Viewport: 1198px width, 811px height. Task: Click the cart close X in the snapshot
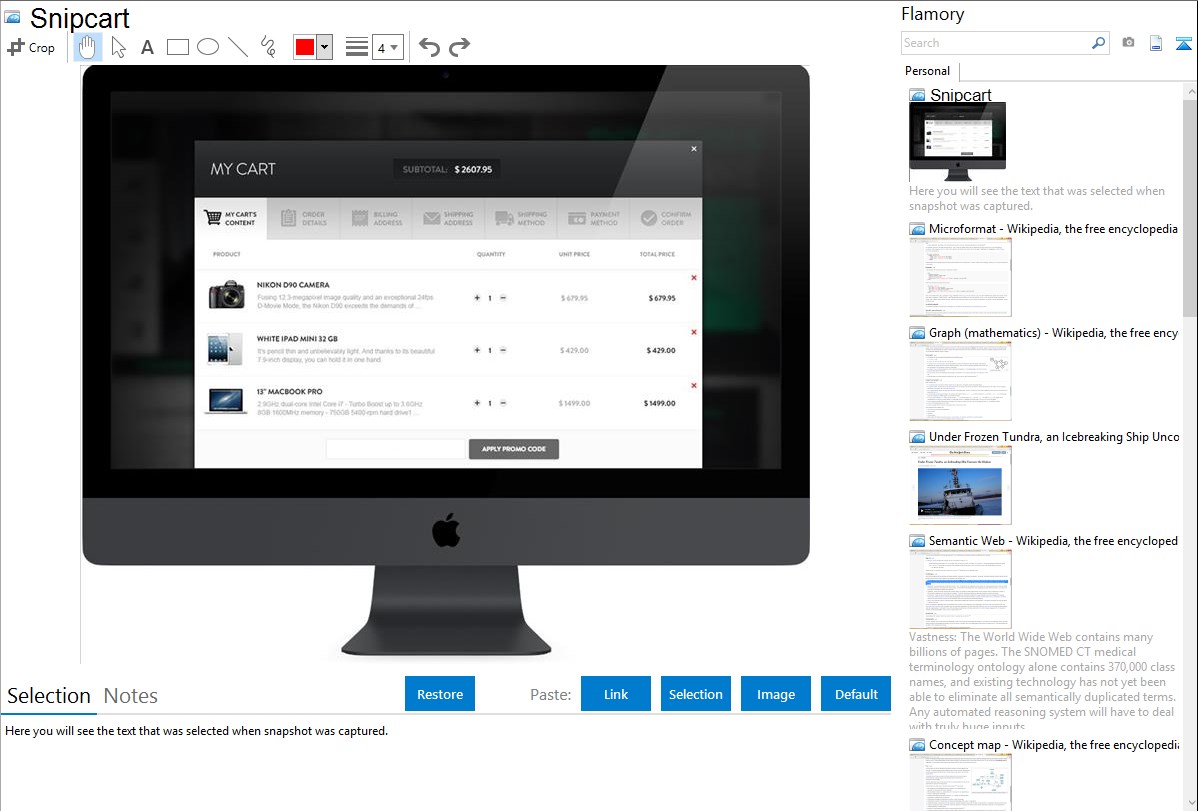coord(694,149)
